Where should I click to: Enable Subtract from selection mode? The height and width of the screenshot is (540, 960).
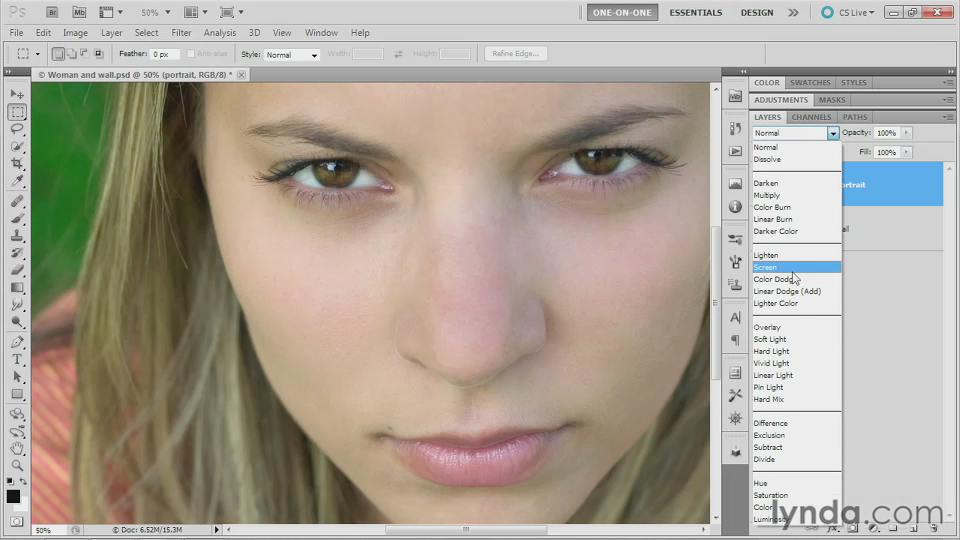pyautogui.click(x=85, y=54)
